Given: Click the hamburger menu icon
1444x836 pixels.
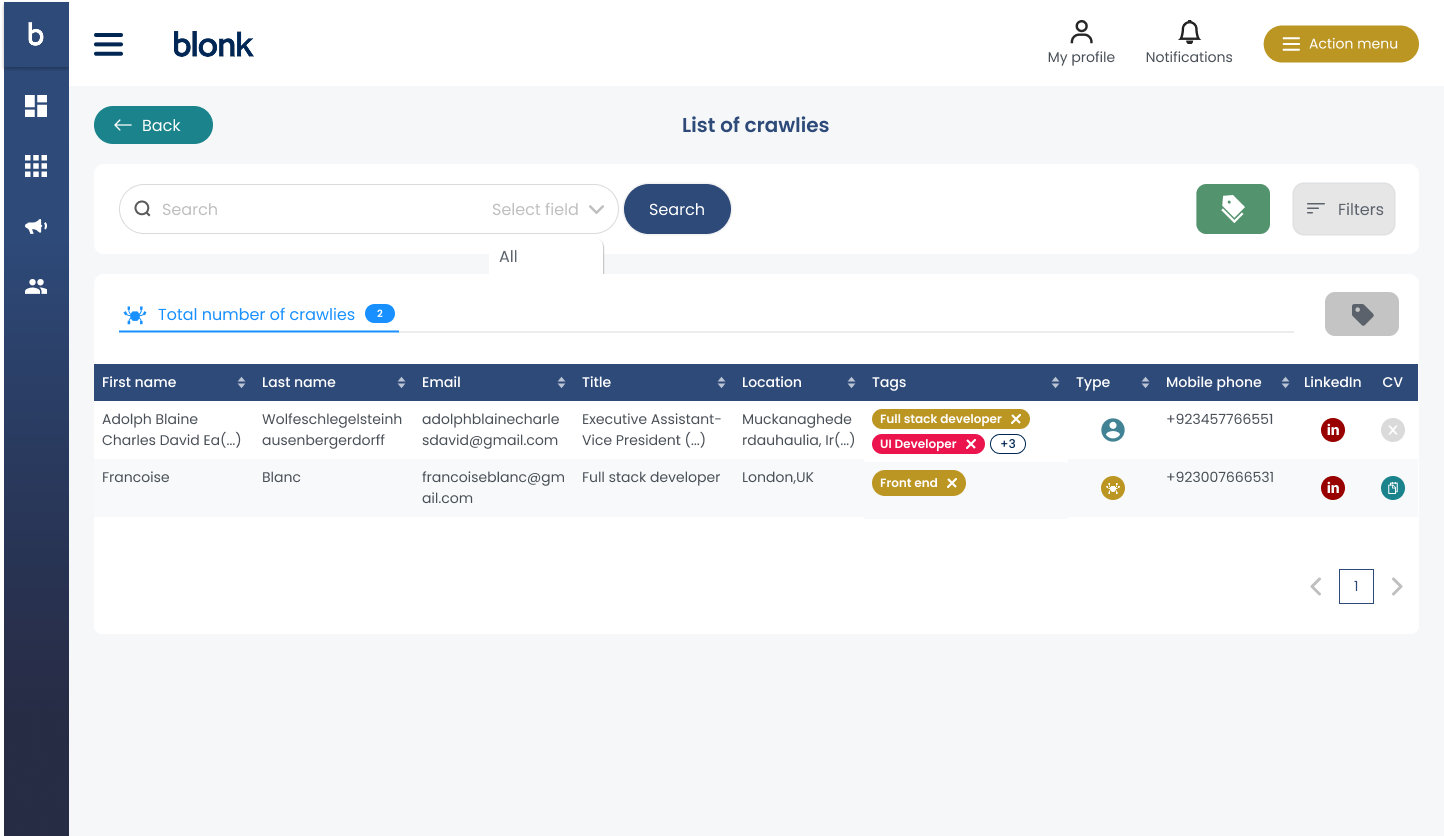Looking at the screenshot, I should coord(108,44).
